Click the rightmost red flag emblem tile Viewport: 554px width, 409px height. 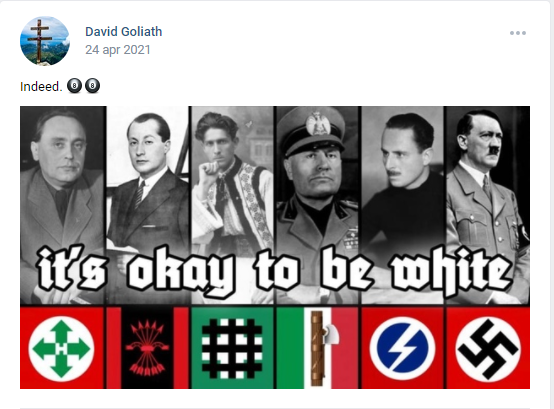tap(488, 348)
